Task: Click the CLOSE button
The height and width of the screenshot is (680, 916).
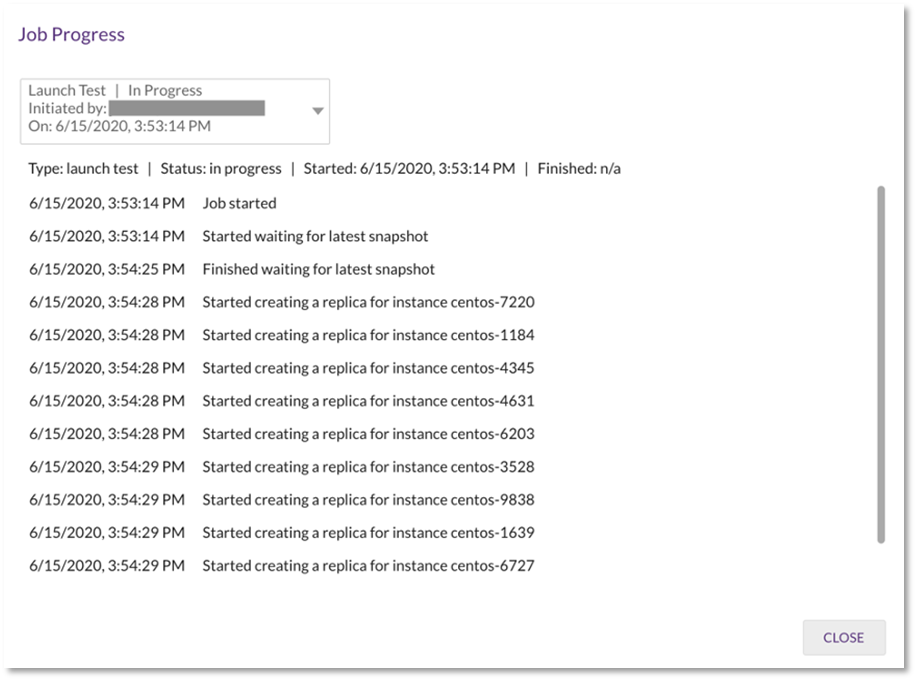Action: tap(844, 637)
